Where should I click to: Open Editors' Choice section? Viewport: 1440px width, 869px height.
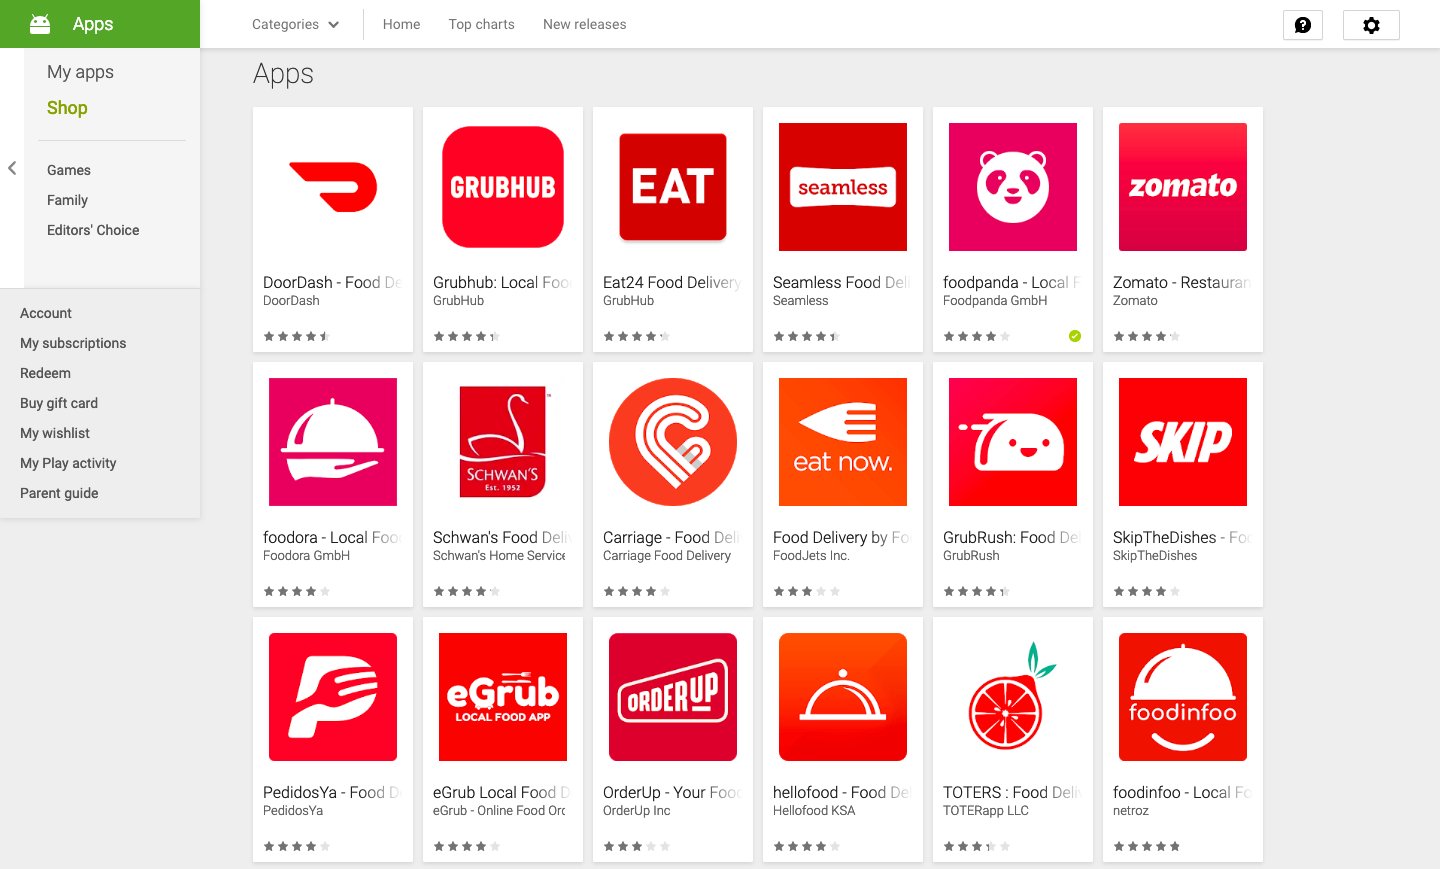(x=93, y=230)
